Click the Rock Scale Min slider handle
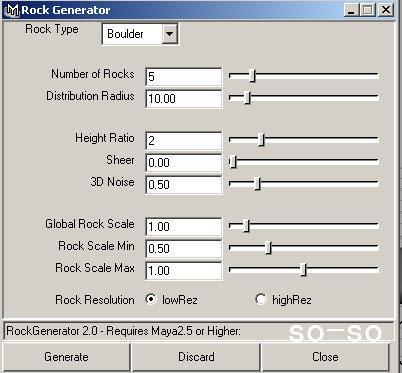The height and width of the screenshot is (373, 402). [x=269, y=247]
